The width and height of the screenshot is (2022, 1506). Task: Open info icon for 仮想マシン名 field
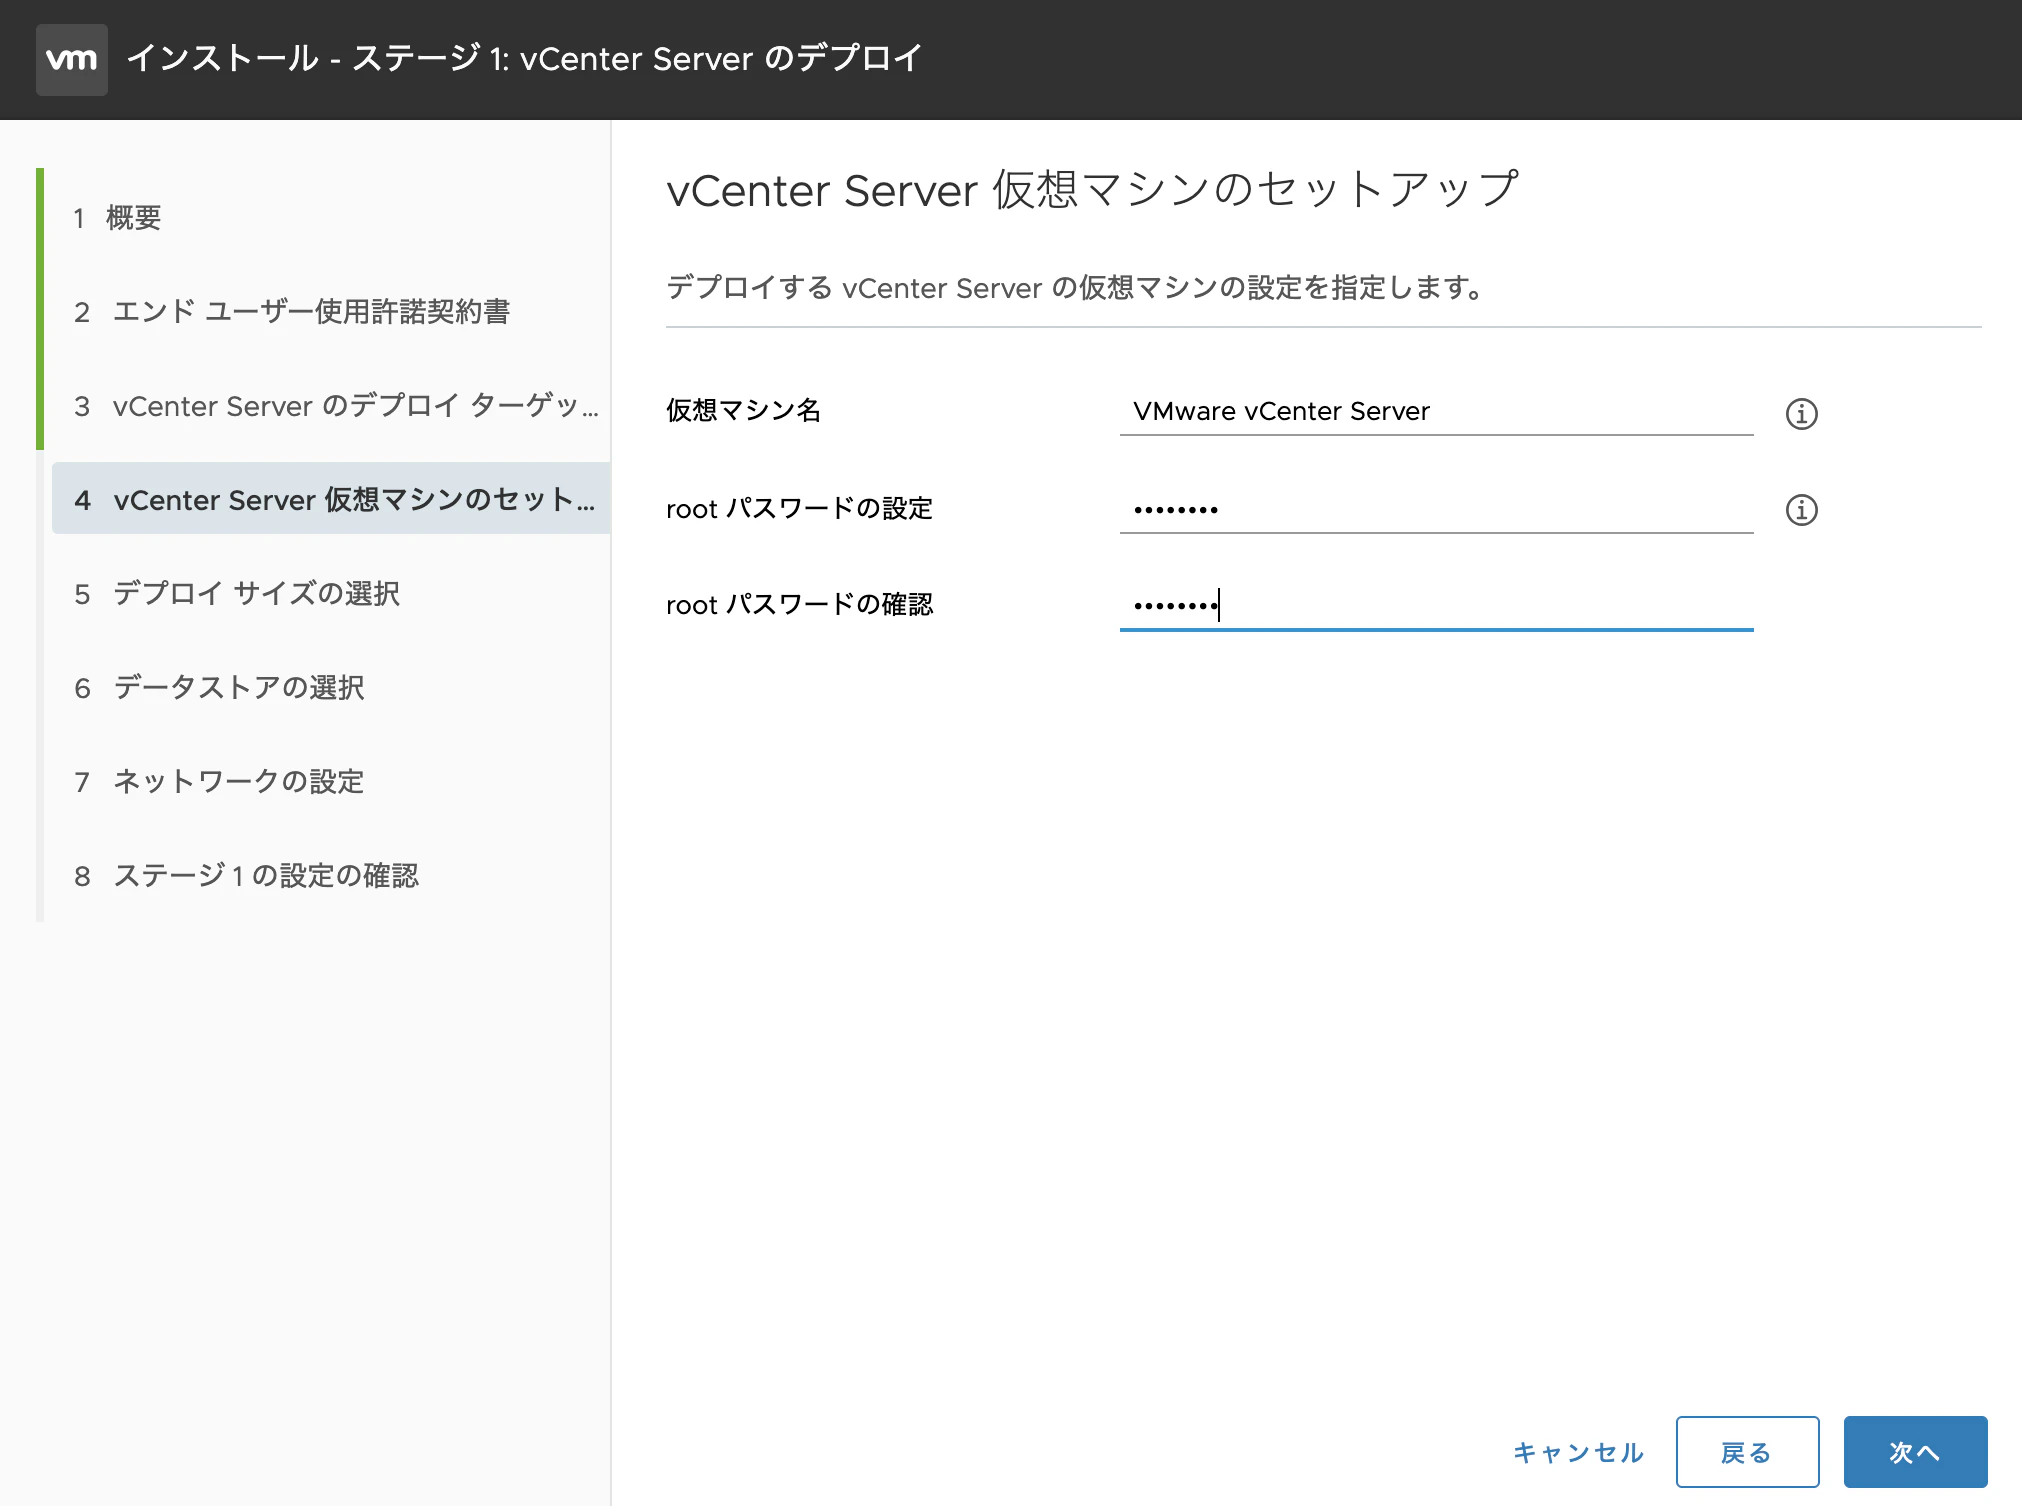1801,413
